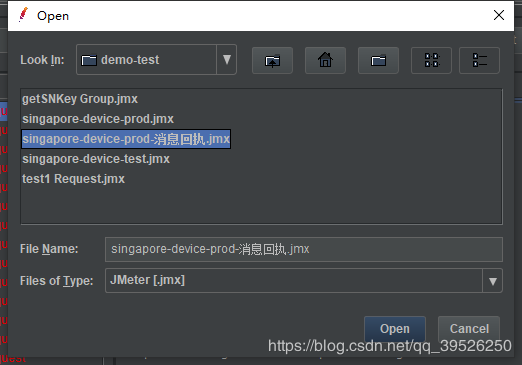Create a new folder
The height and width of the screenshot is (365, 522).
coord(378,60)
